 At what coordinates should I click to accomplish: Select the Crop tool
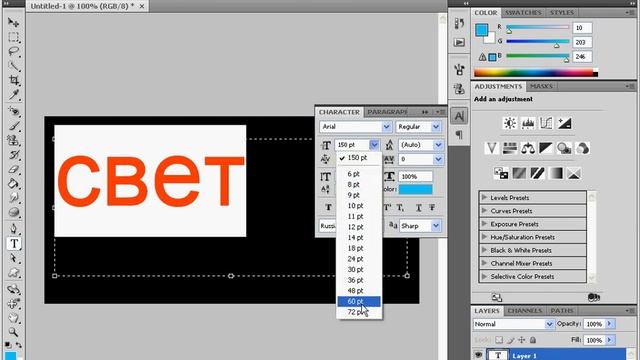(x=13, y=80)
